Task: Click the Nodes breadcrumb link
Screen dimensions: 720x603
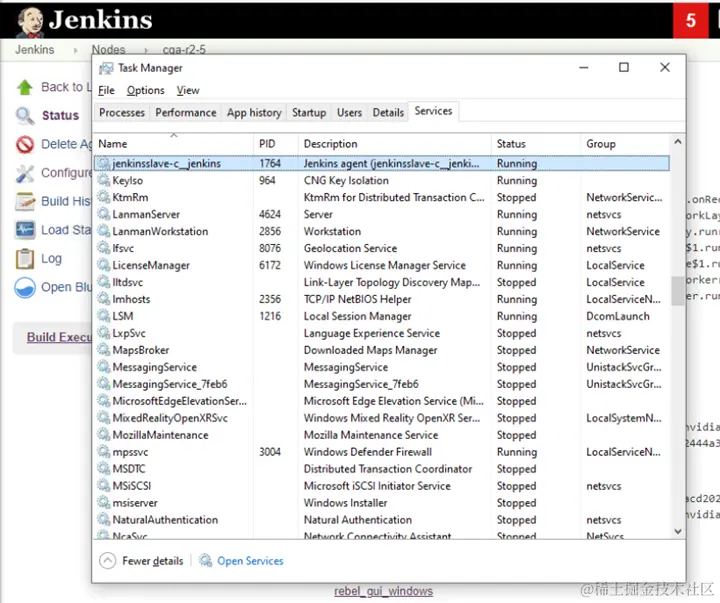Action: (x=108, y=50)
